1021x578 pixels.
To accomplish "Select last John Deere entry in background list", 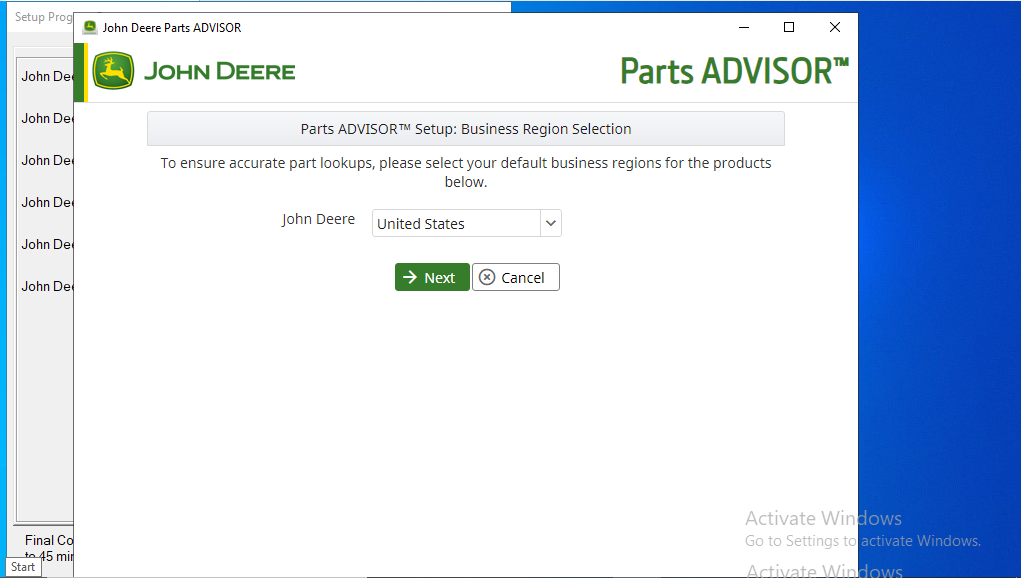I will pyautogui.click(x=48, y=286).
